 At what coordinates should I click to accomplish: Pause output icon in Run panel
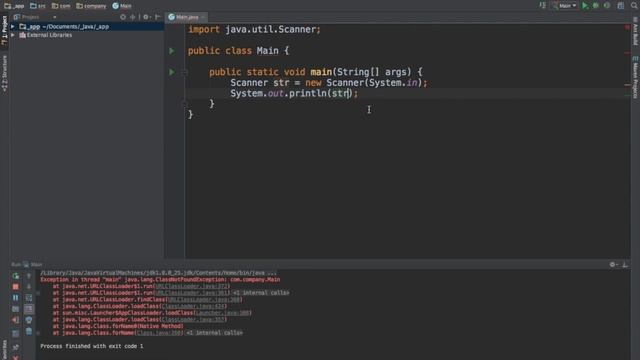tap(16, 298)
